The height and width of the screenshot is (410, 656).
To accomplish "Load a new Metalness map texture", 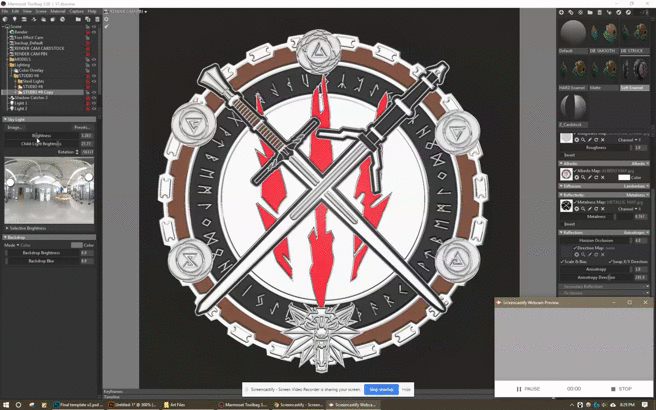I will click(577, 209).
